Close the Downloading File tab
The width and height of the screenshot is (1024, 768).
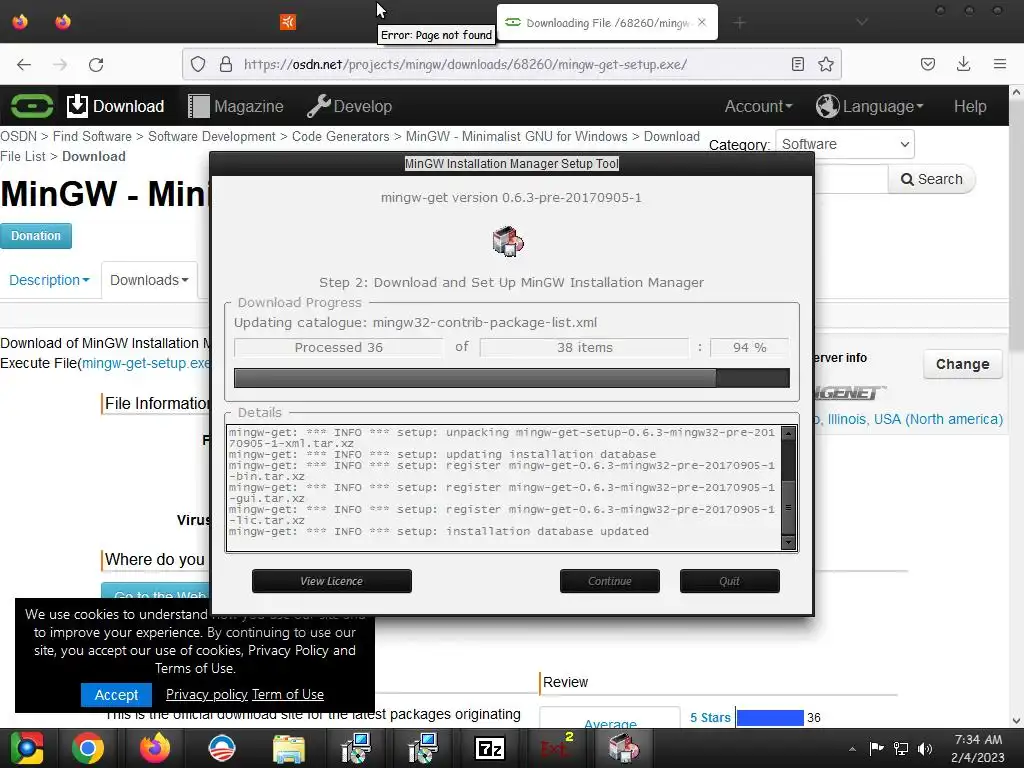coord(702,22)
